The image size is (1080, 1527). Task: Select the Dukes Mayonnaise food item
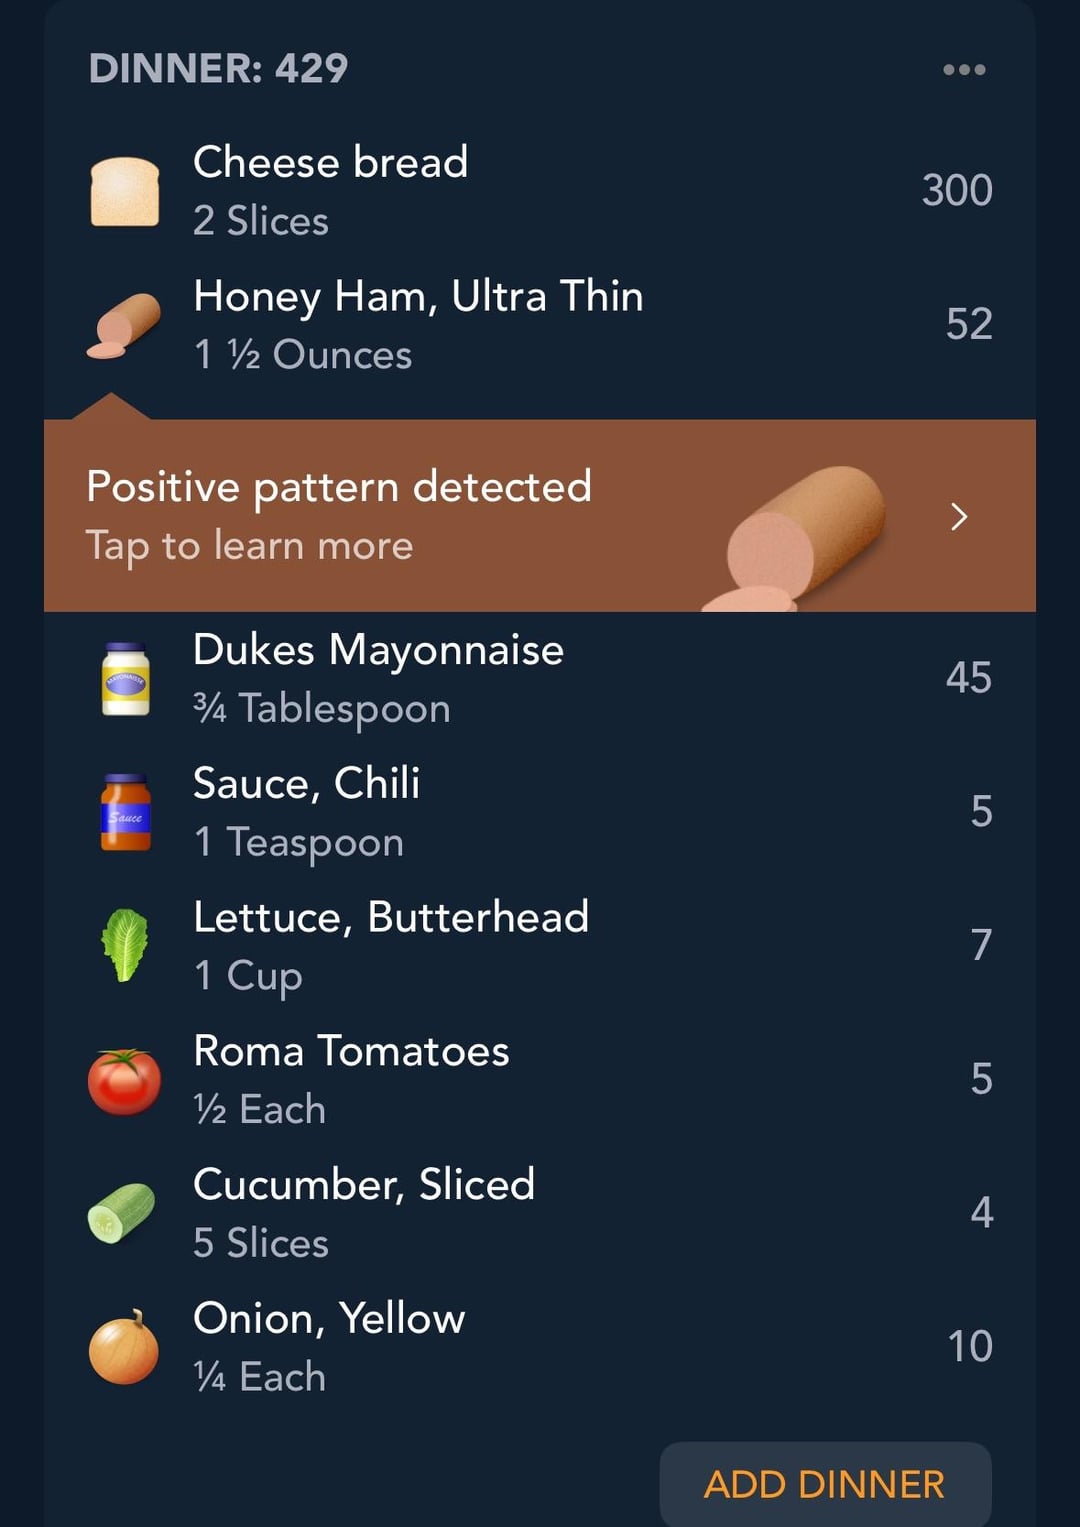(540, 679)
